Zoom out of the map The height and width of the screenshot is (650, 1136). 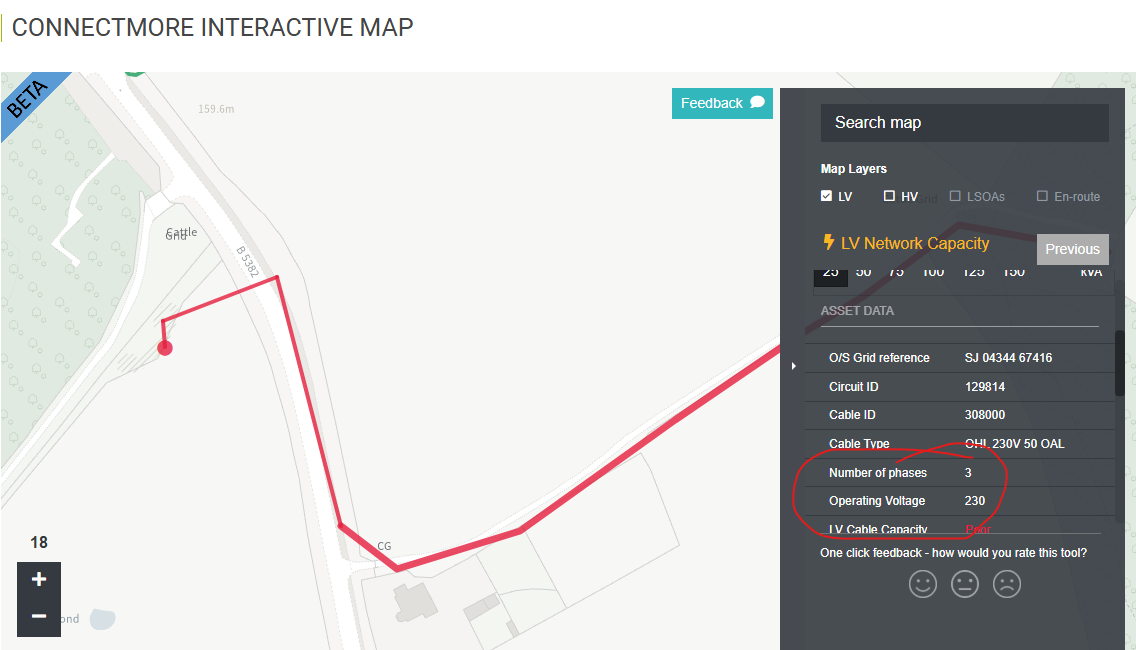(39, 616)
